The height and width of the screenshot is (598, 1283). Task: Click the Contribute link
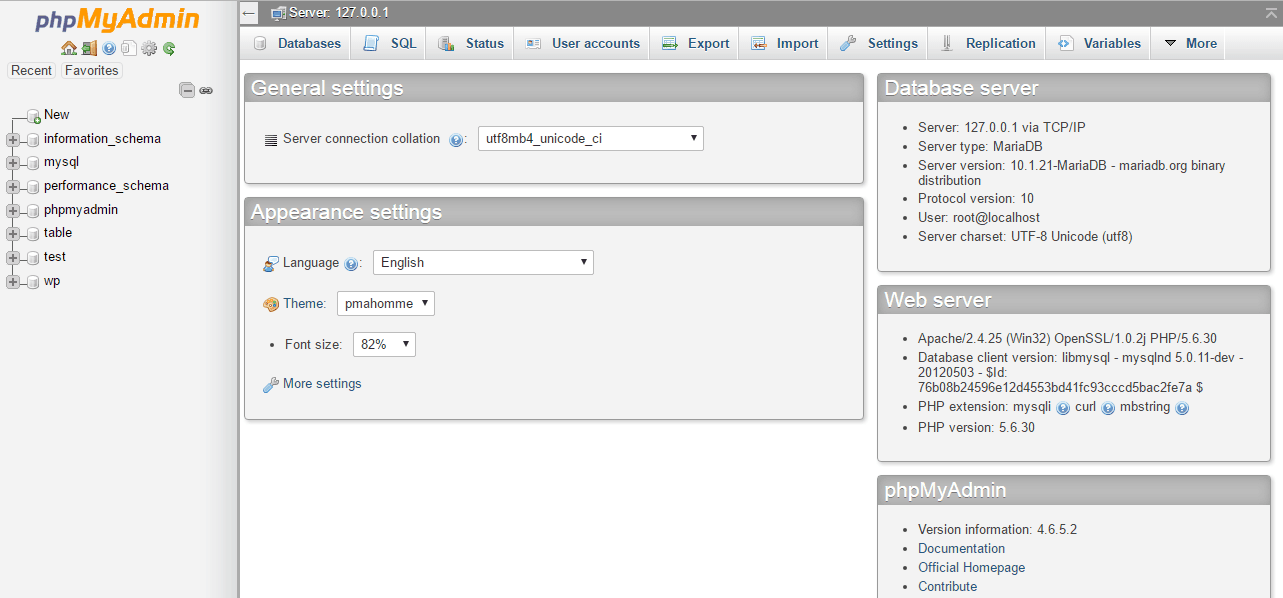pos(948,587)
